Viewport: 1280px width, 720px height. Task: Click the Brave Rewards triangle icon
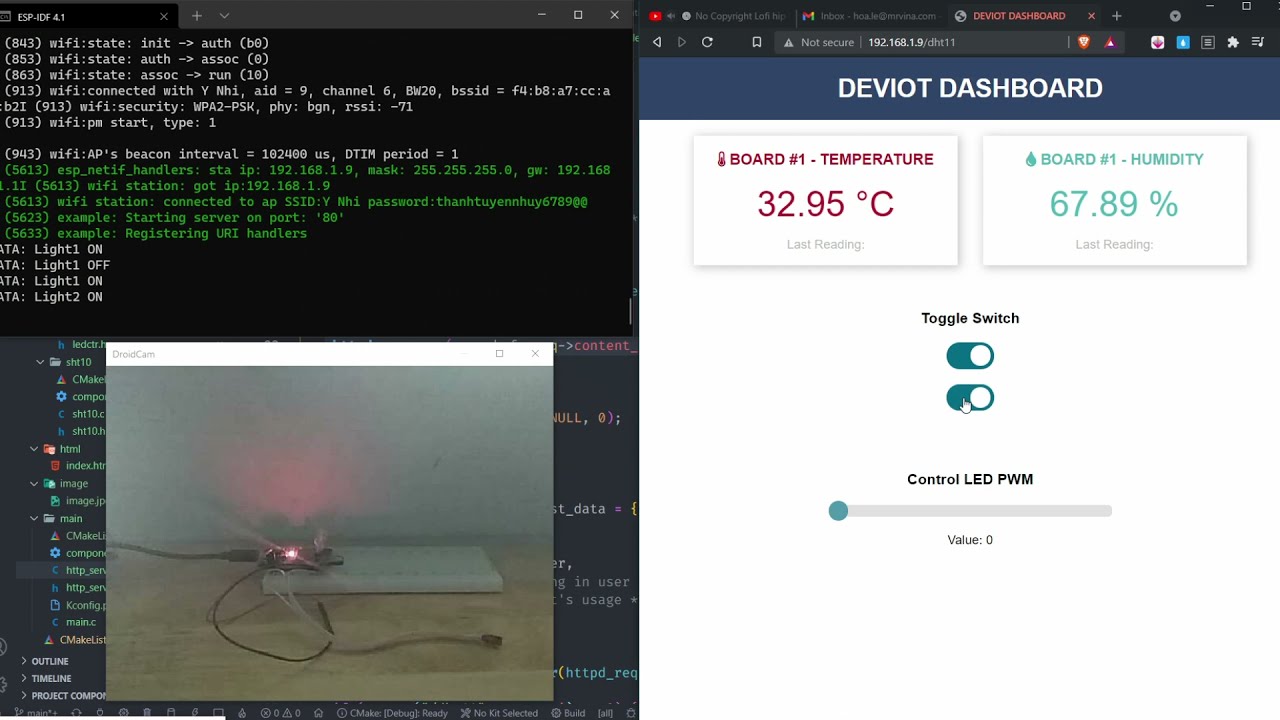point(1110,42)
